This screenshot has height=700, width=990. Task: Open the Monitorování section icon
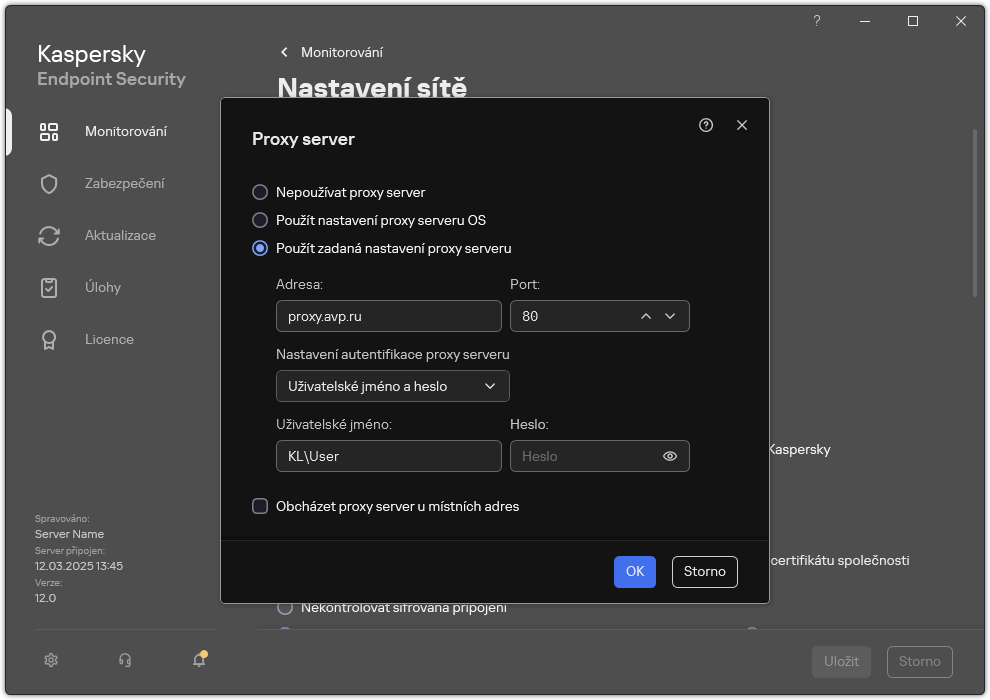pos(49,131)
